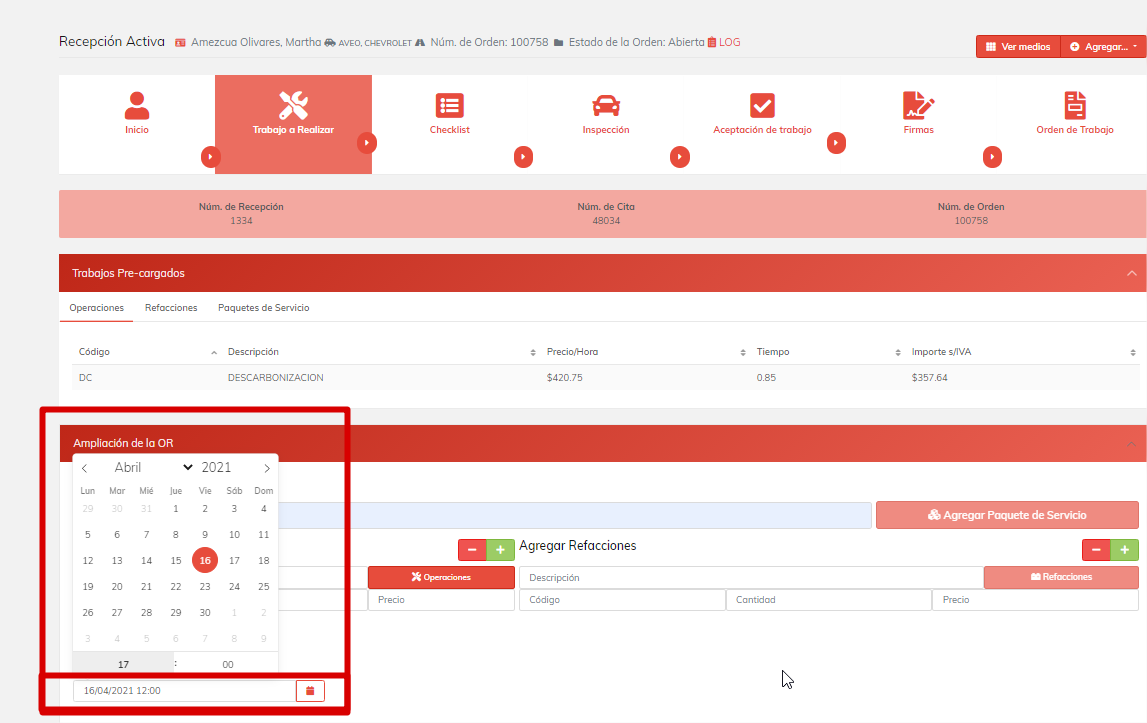Switch to Paquetes de Servicio tab
Screen dimensions: 1147x723
pos(263,308)
